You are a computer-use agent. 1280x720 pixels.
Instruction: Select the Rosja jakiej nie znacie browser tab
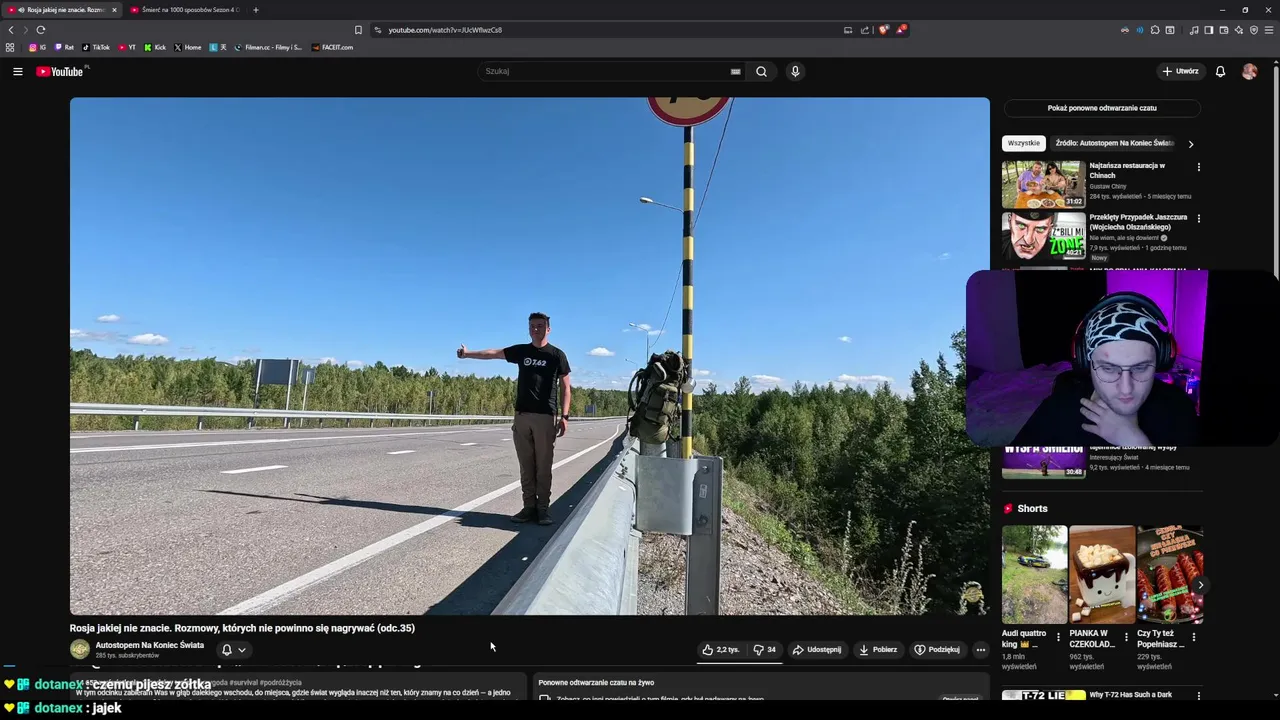[x=60, y=10]
